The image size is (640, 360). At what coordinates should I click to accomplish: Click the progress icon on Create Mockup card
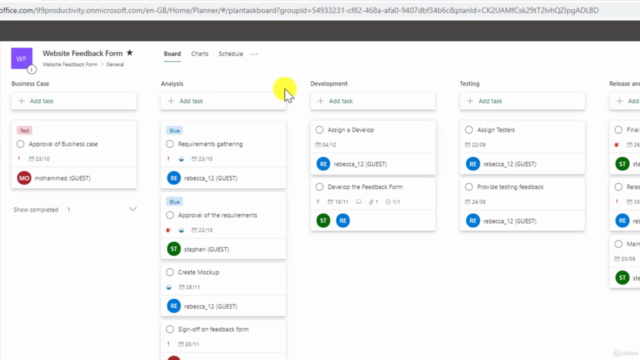[169, 287]
